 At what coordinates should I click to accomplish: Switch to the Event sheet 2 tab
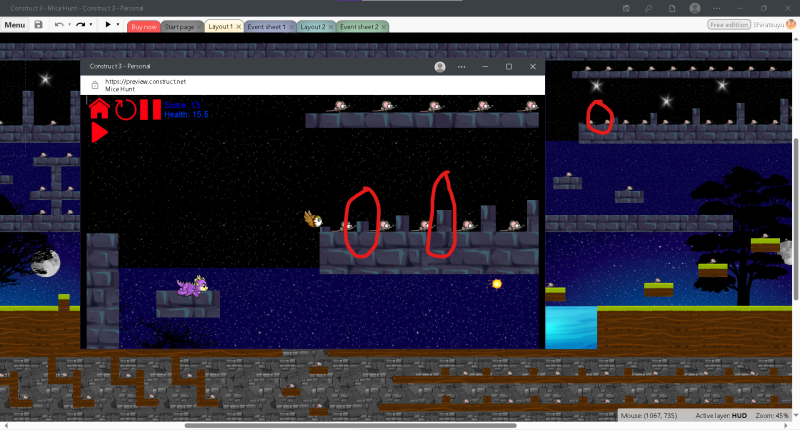(x=359, y=27)
